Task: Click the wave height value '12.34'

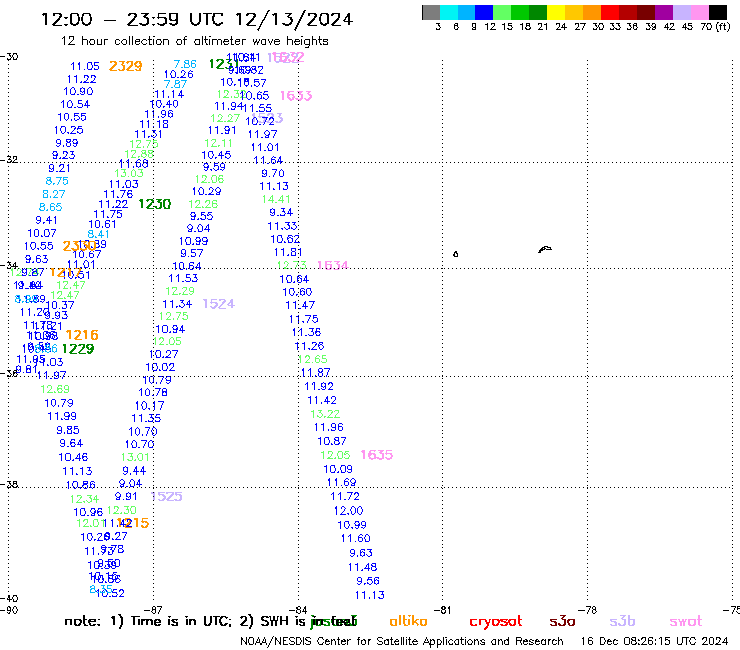Action: tap(84, 499)
